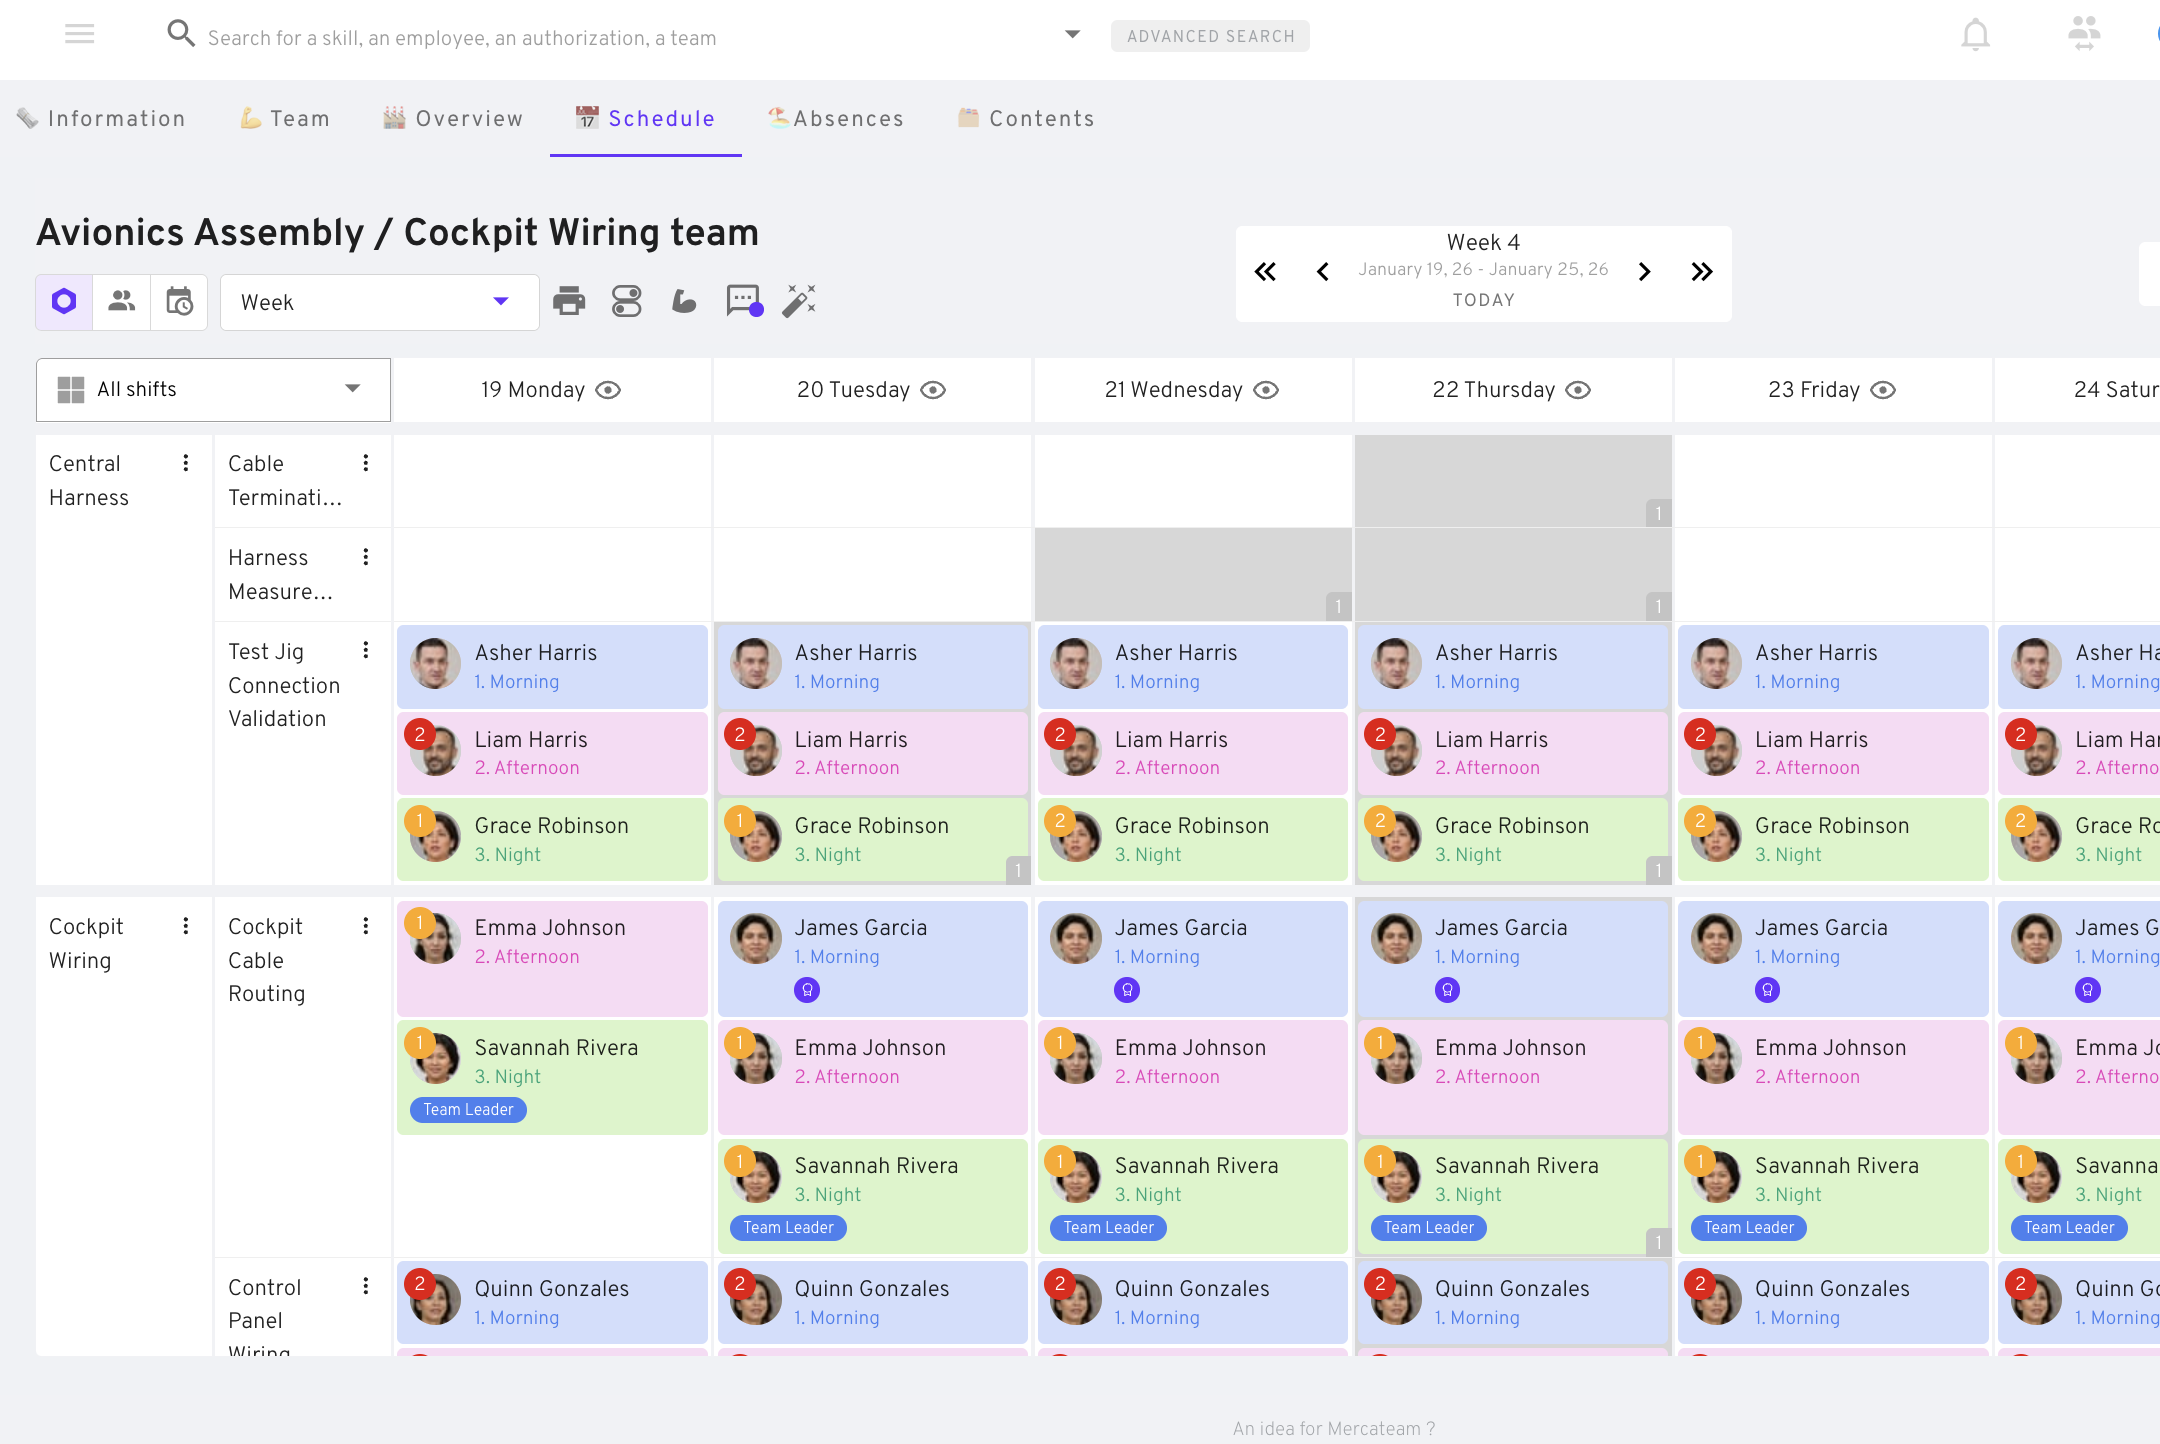Viewport: 2160px width, 1444px height.
Task: Click the comments speech bubble icon
Action: pyautogui.click(x=744, y=301)
